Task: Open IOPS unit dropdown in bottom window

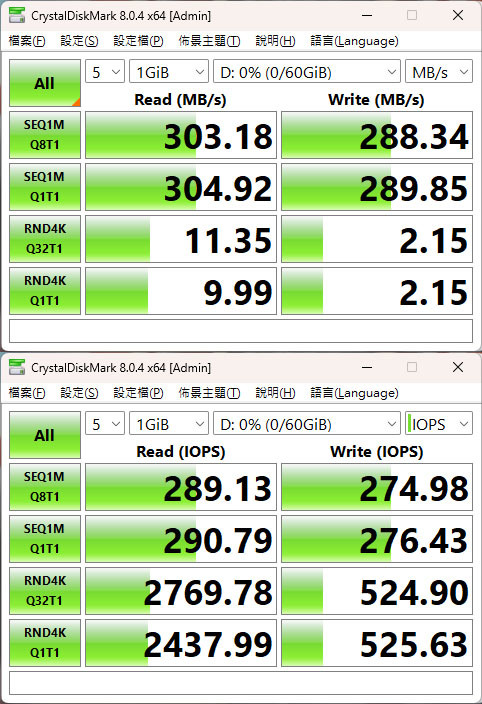Action: click(439, 424)
